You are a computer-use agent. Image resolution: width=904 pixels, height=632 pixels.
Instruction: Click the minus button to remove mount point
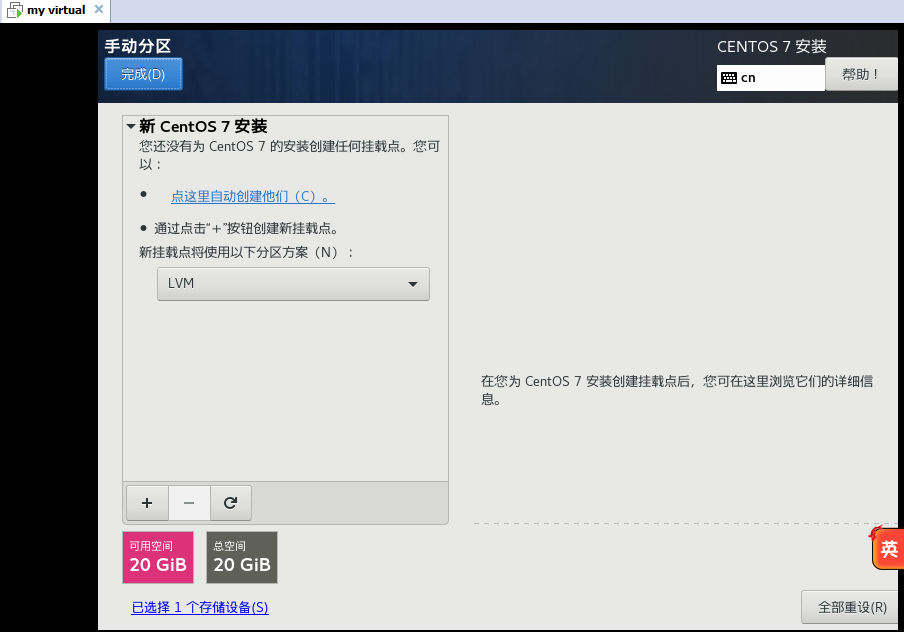point(189,503)
